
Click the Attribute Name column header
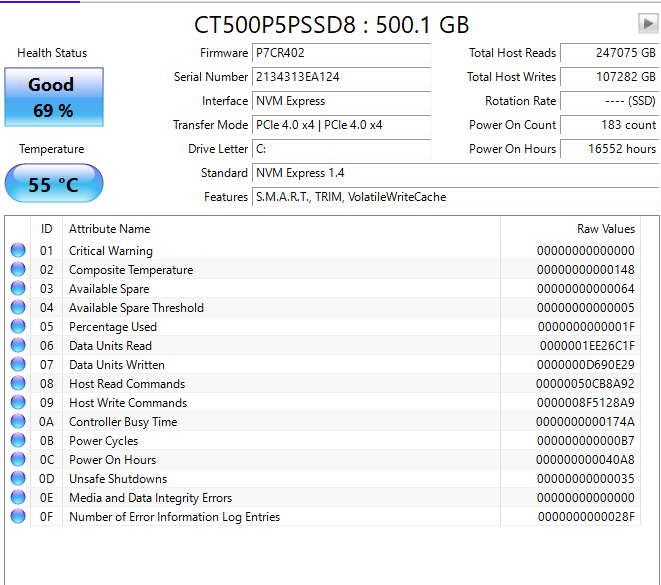(x=281, y=229)
